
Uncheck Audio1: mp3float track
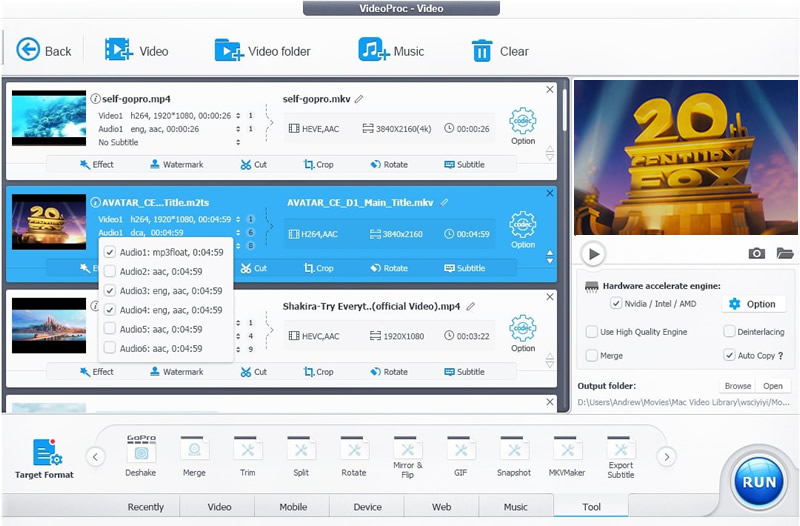tap(110, 252)
